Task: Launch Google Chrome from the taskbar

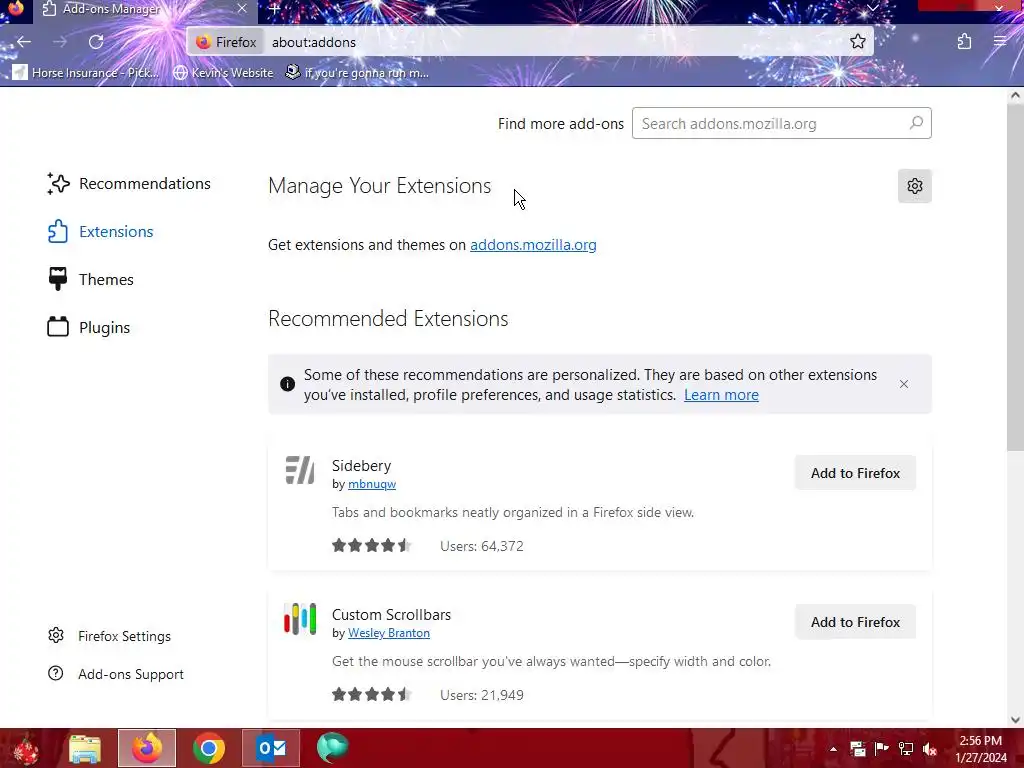Action: coord(209,748)
